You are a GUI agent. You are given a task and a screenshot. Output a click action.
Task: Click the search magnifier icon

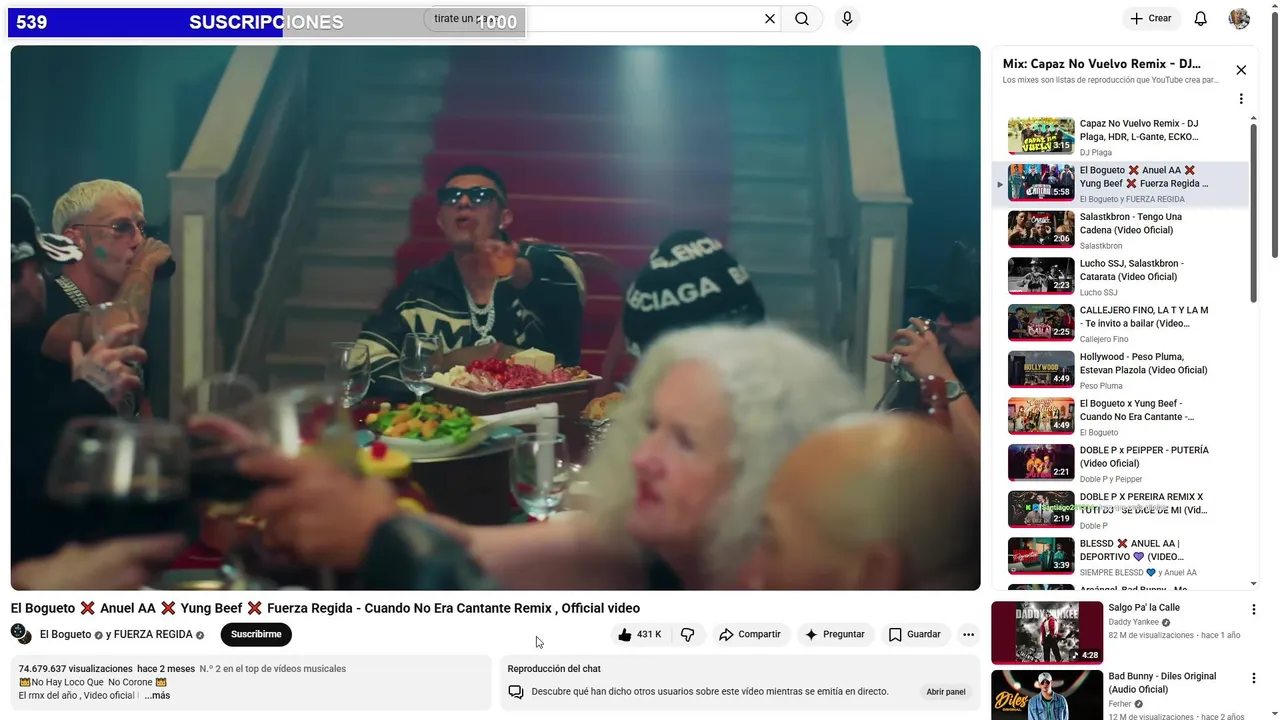point(802,19)
